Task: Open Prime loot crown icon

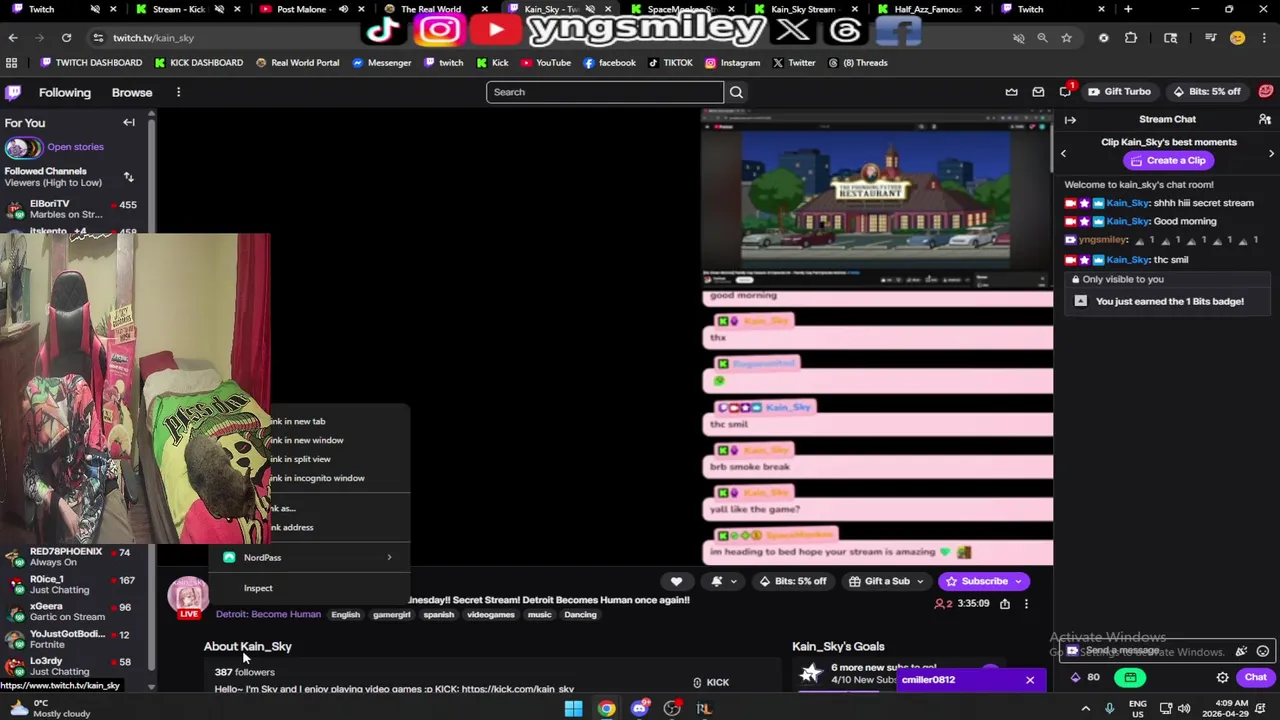Action: point(1011,92)
